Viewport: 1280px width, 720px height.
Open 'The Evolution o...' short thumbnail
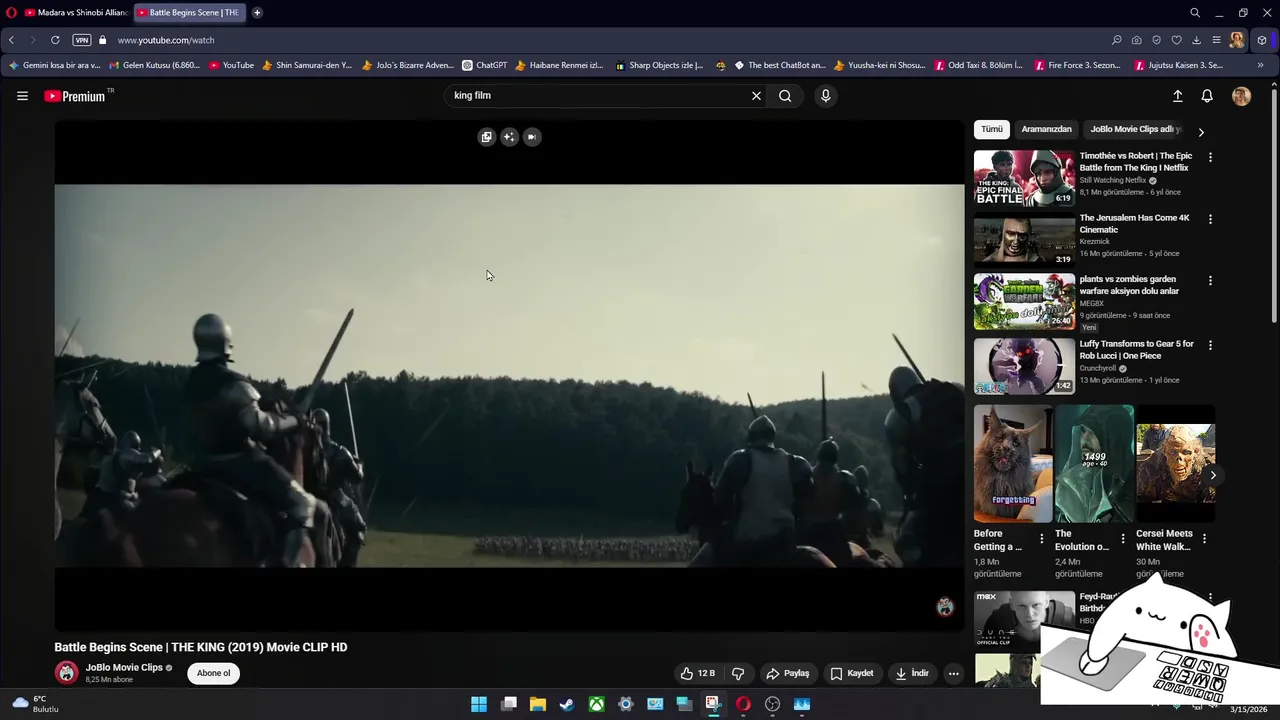(1094, 463)
